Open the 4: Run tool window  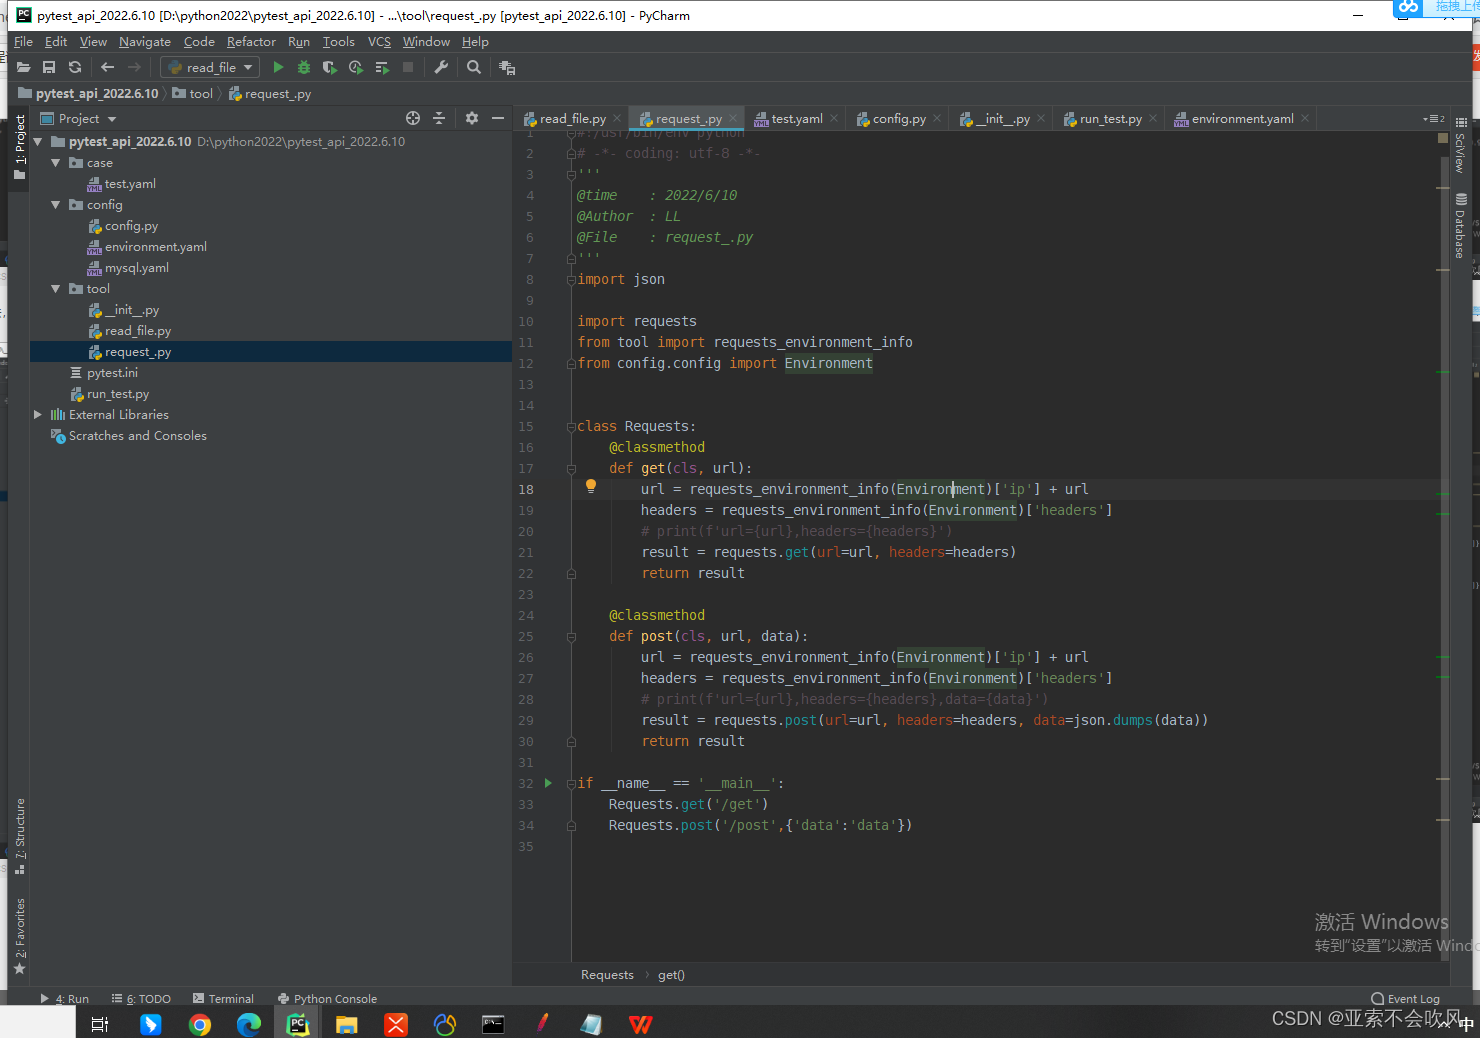64,999
